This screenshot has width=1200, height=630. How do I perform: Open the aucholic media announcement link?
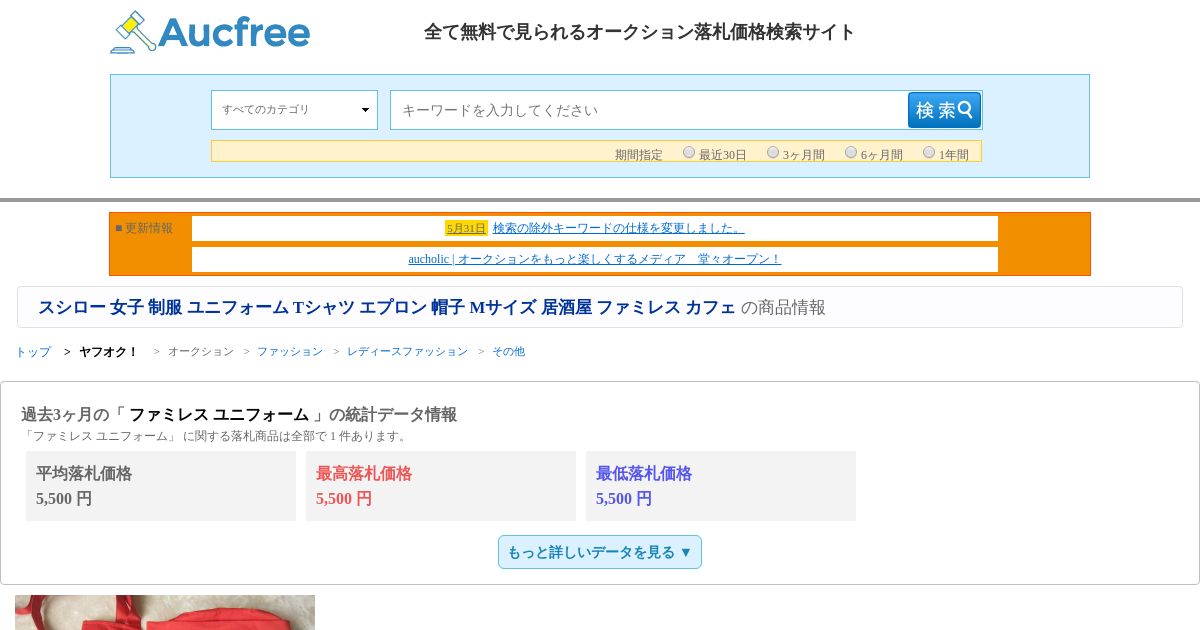(594, 259)
